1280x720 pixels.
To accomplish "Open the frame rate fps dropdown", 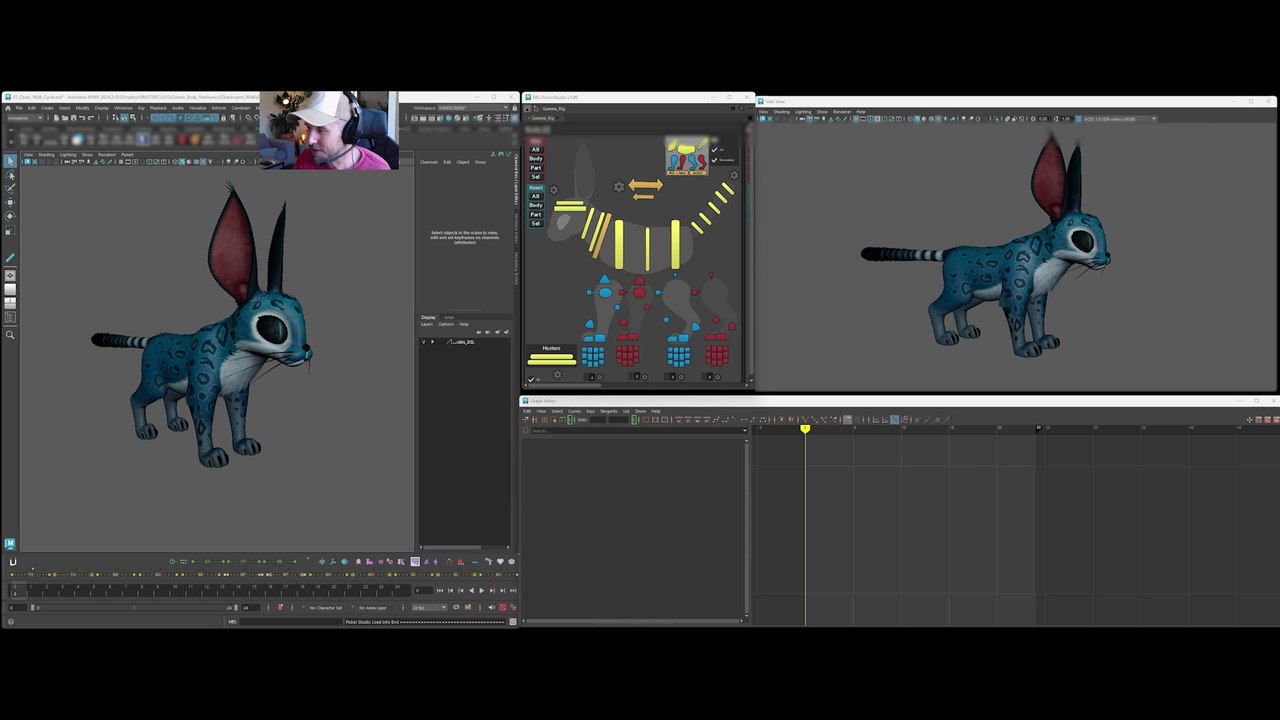I will [430, 608].
